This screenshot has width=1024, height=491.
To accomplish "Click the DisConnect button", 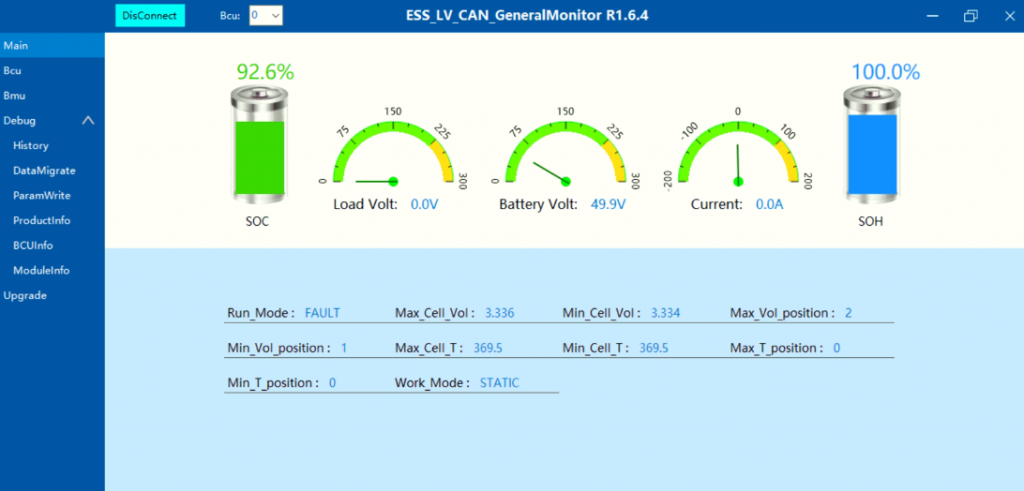I will 150,16.
